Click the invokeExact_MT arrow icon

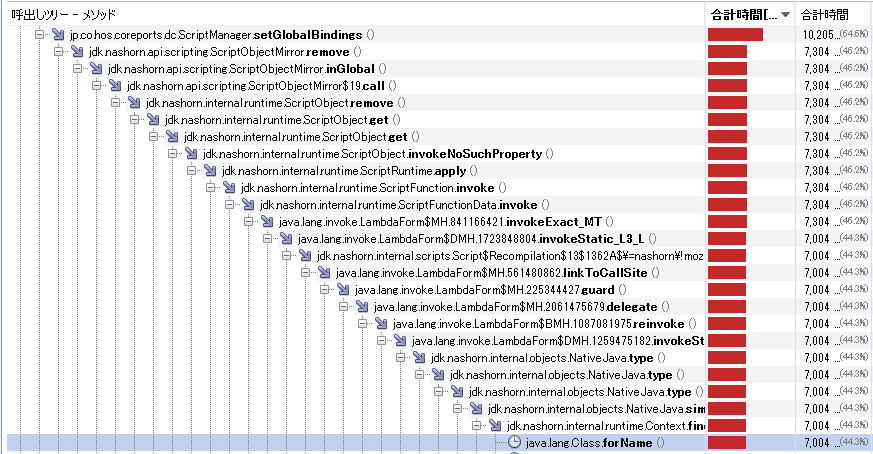tap(267, 222)
